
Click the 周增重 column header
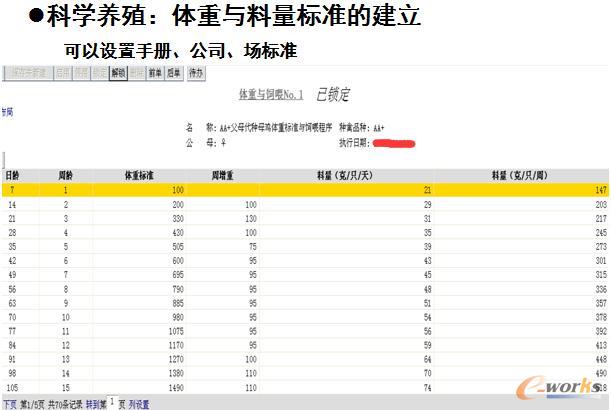point(224,174)
